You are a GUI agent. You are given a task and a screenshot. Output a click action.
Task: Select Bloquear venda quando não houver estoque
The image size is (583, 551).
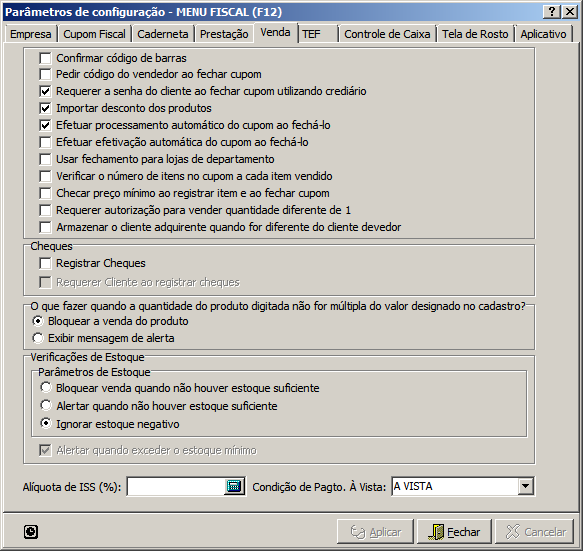tap(46, 387)
